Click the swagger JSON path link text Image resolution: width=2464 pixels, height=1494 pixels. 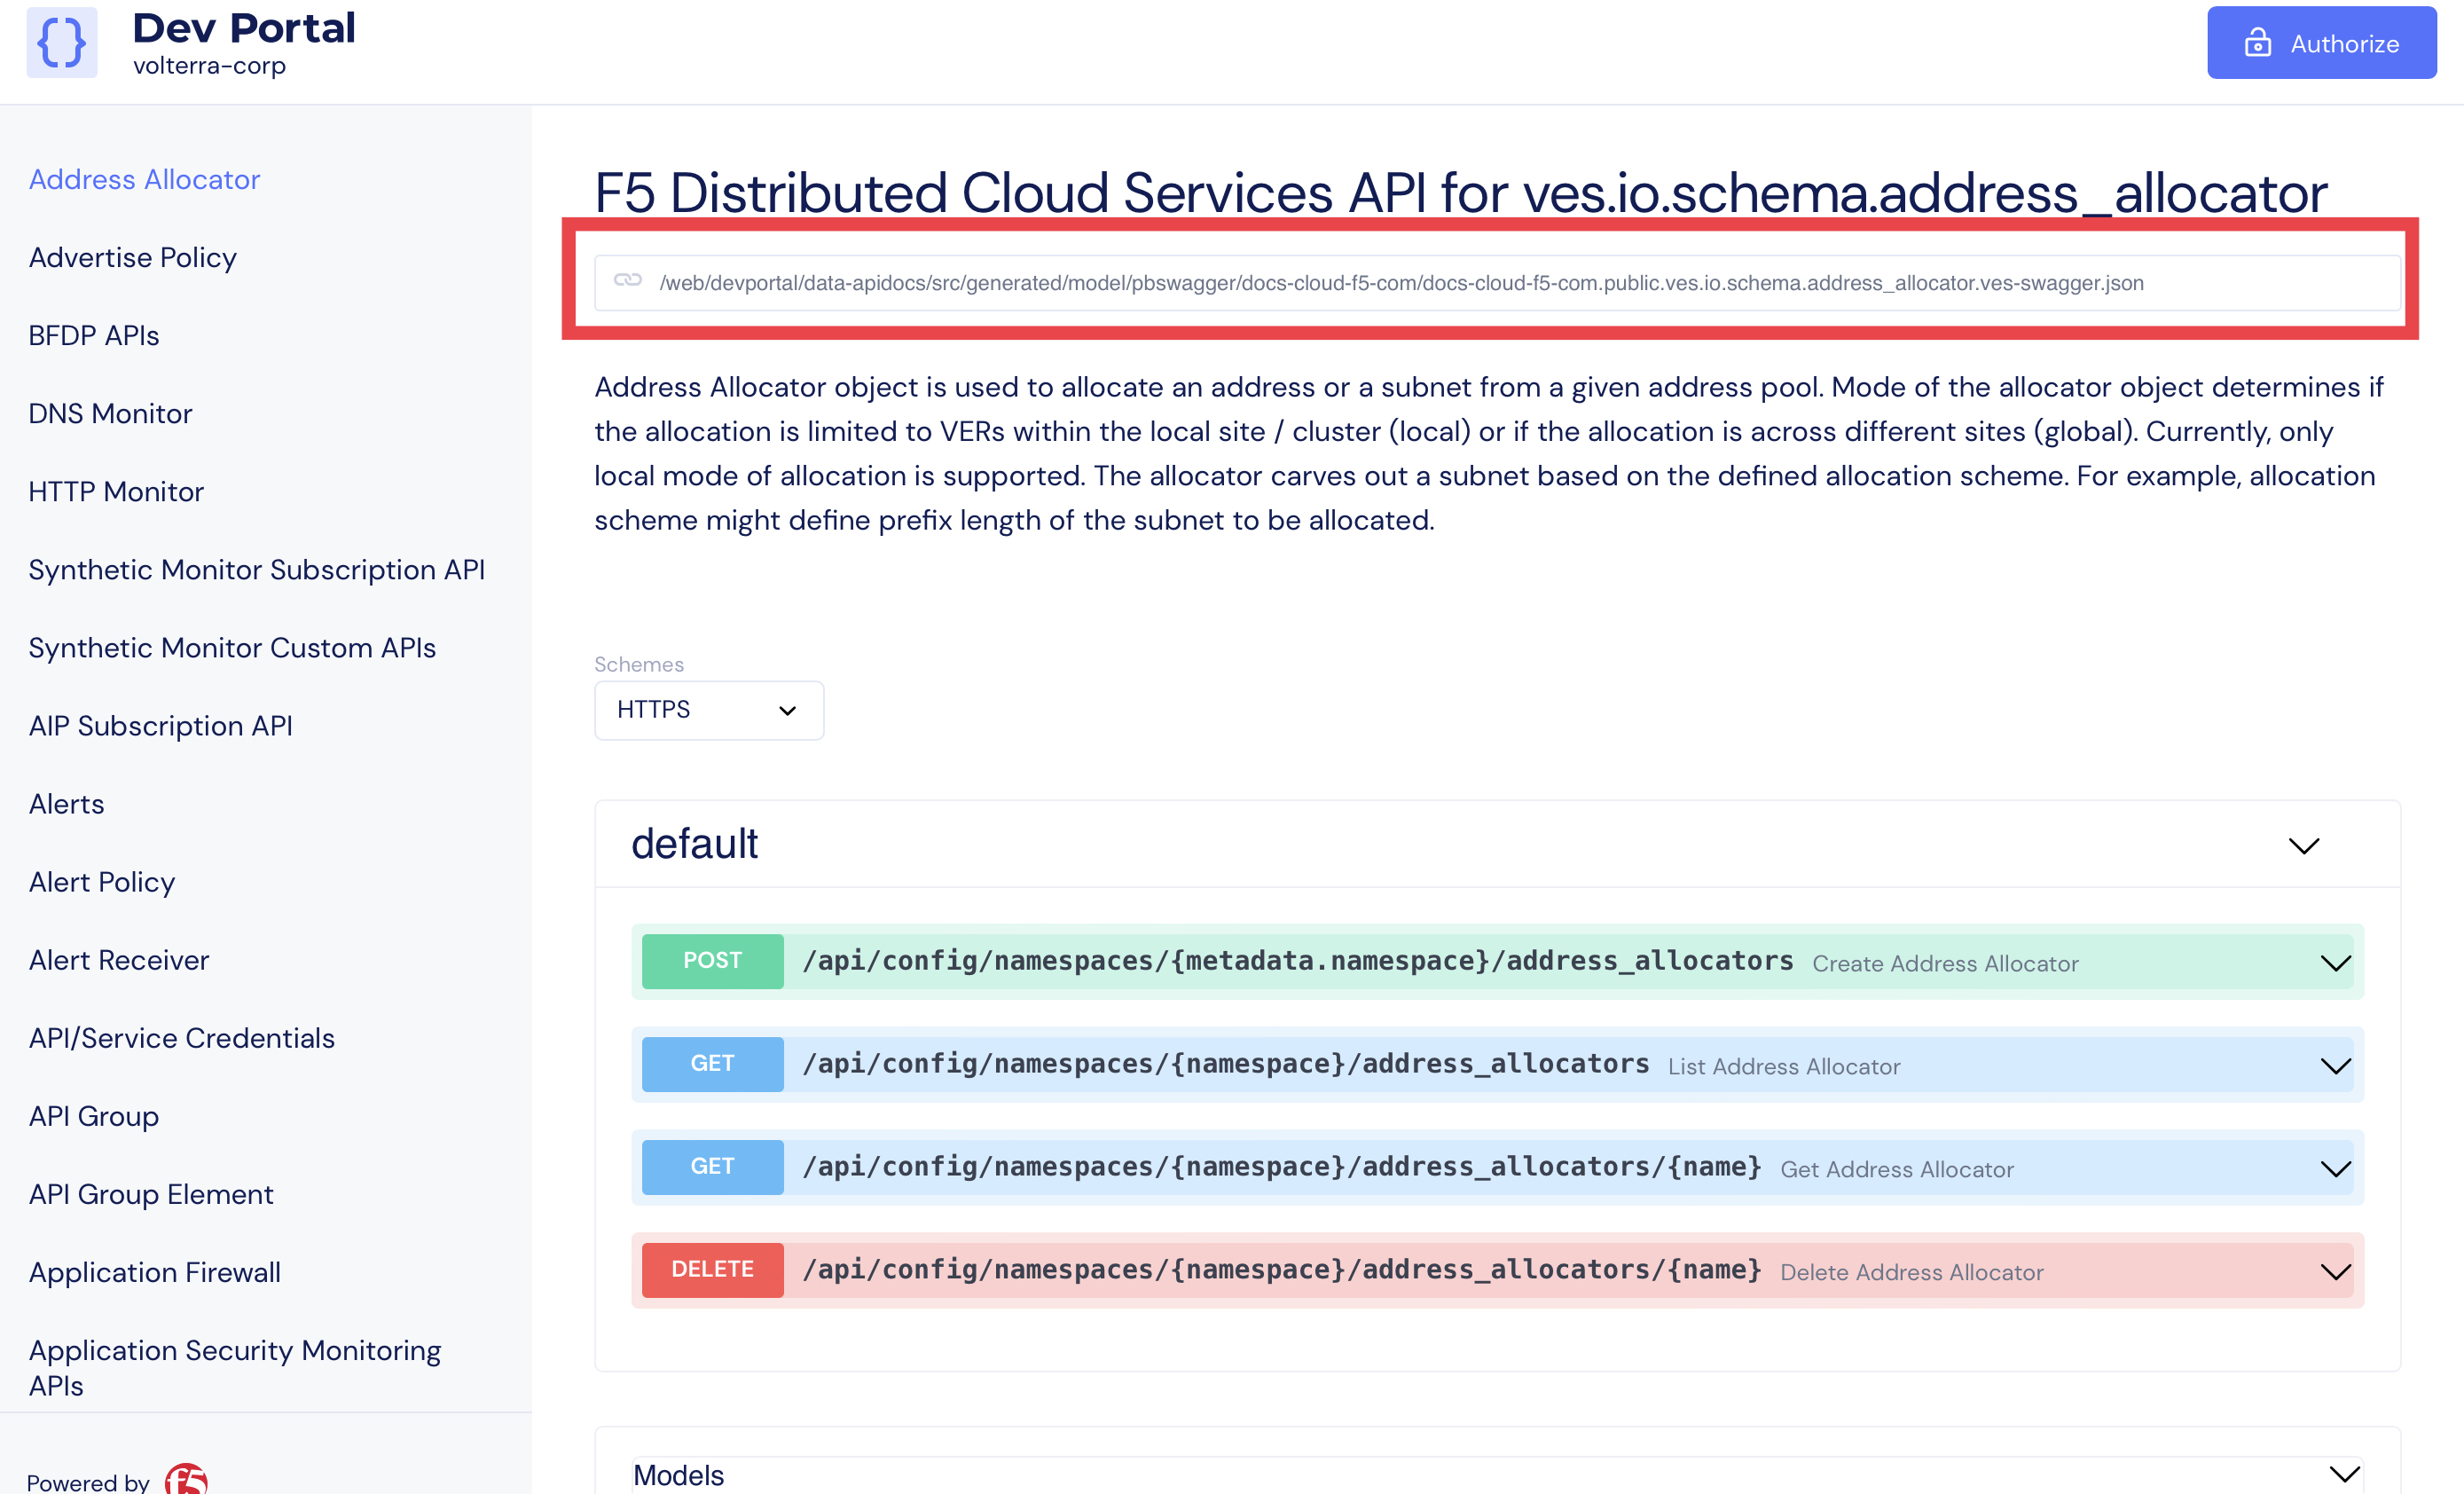coord(1401,283)
